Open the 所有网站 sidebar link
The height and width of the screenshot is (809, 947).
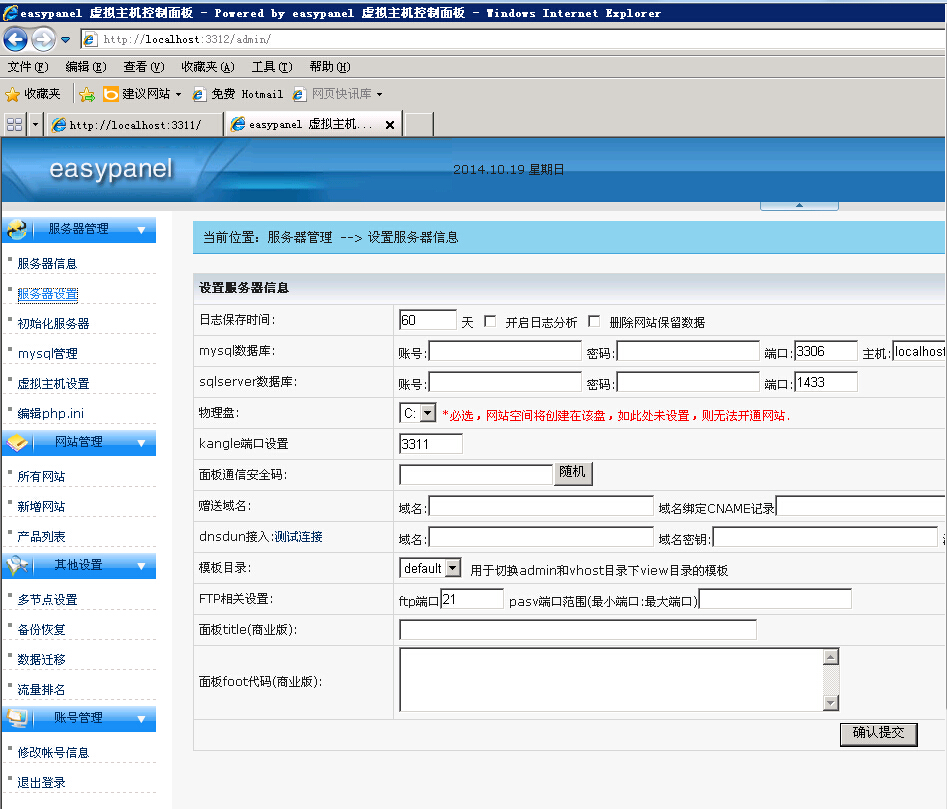pos(41,477)
